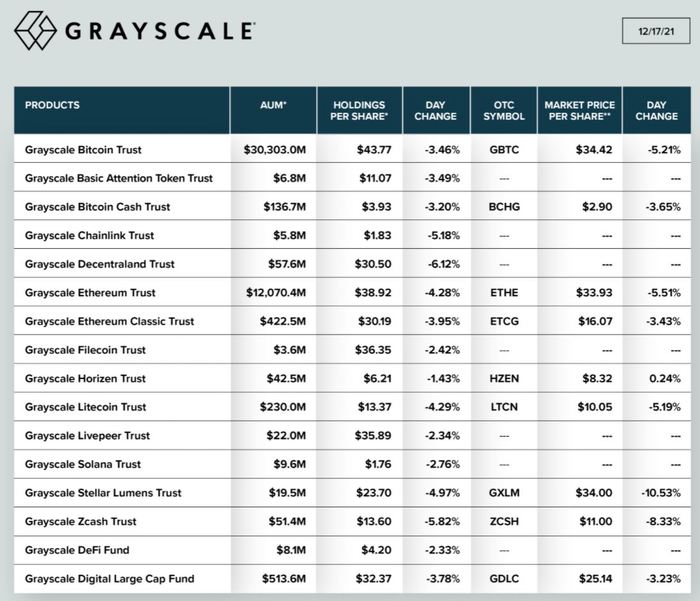Select the GBTC ticker symbol

[x=503, y=150]
